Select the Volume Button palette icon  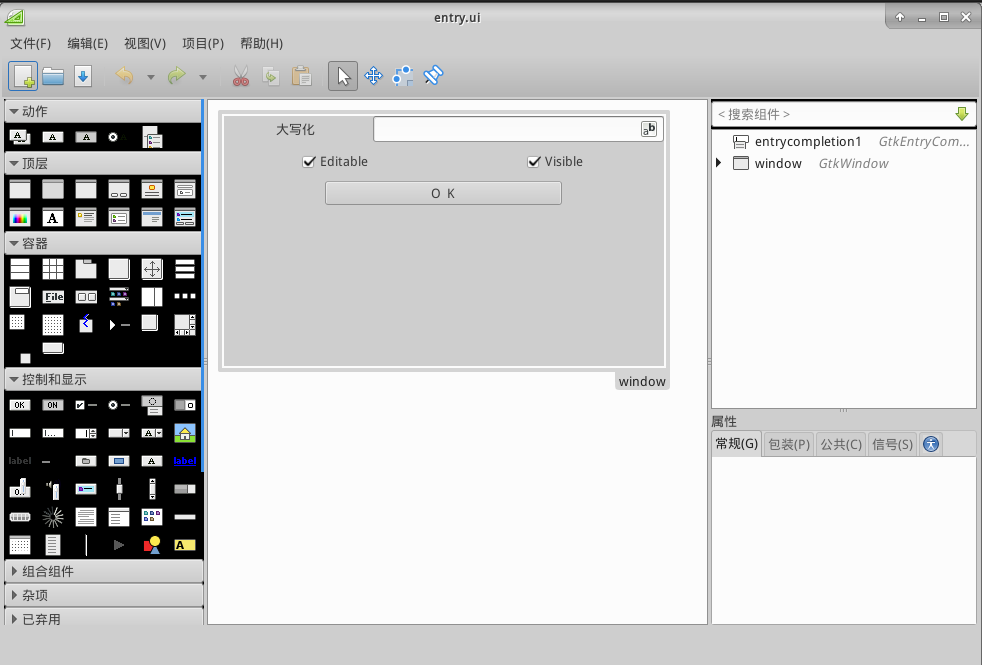tap(53, 489)
